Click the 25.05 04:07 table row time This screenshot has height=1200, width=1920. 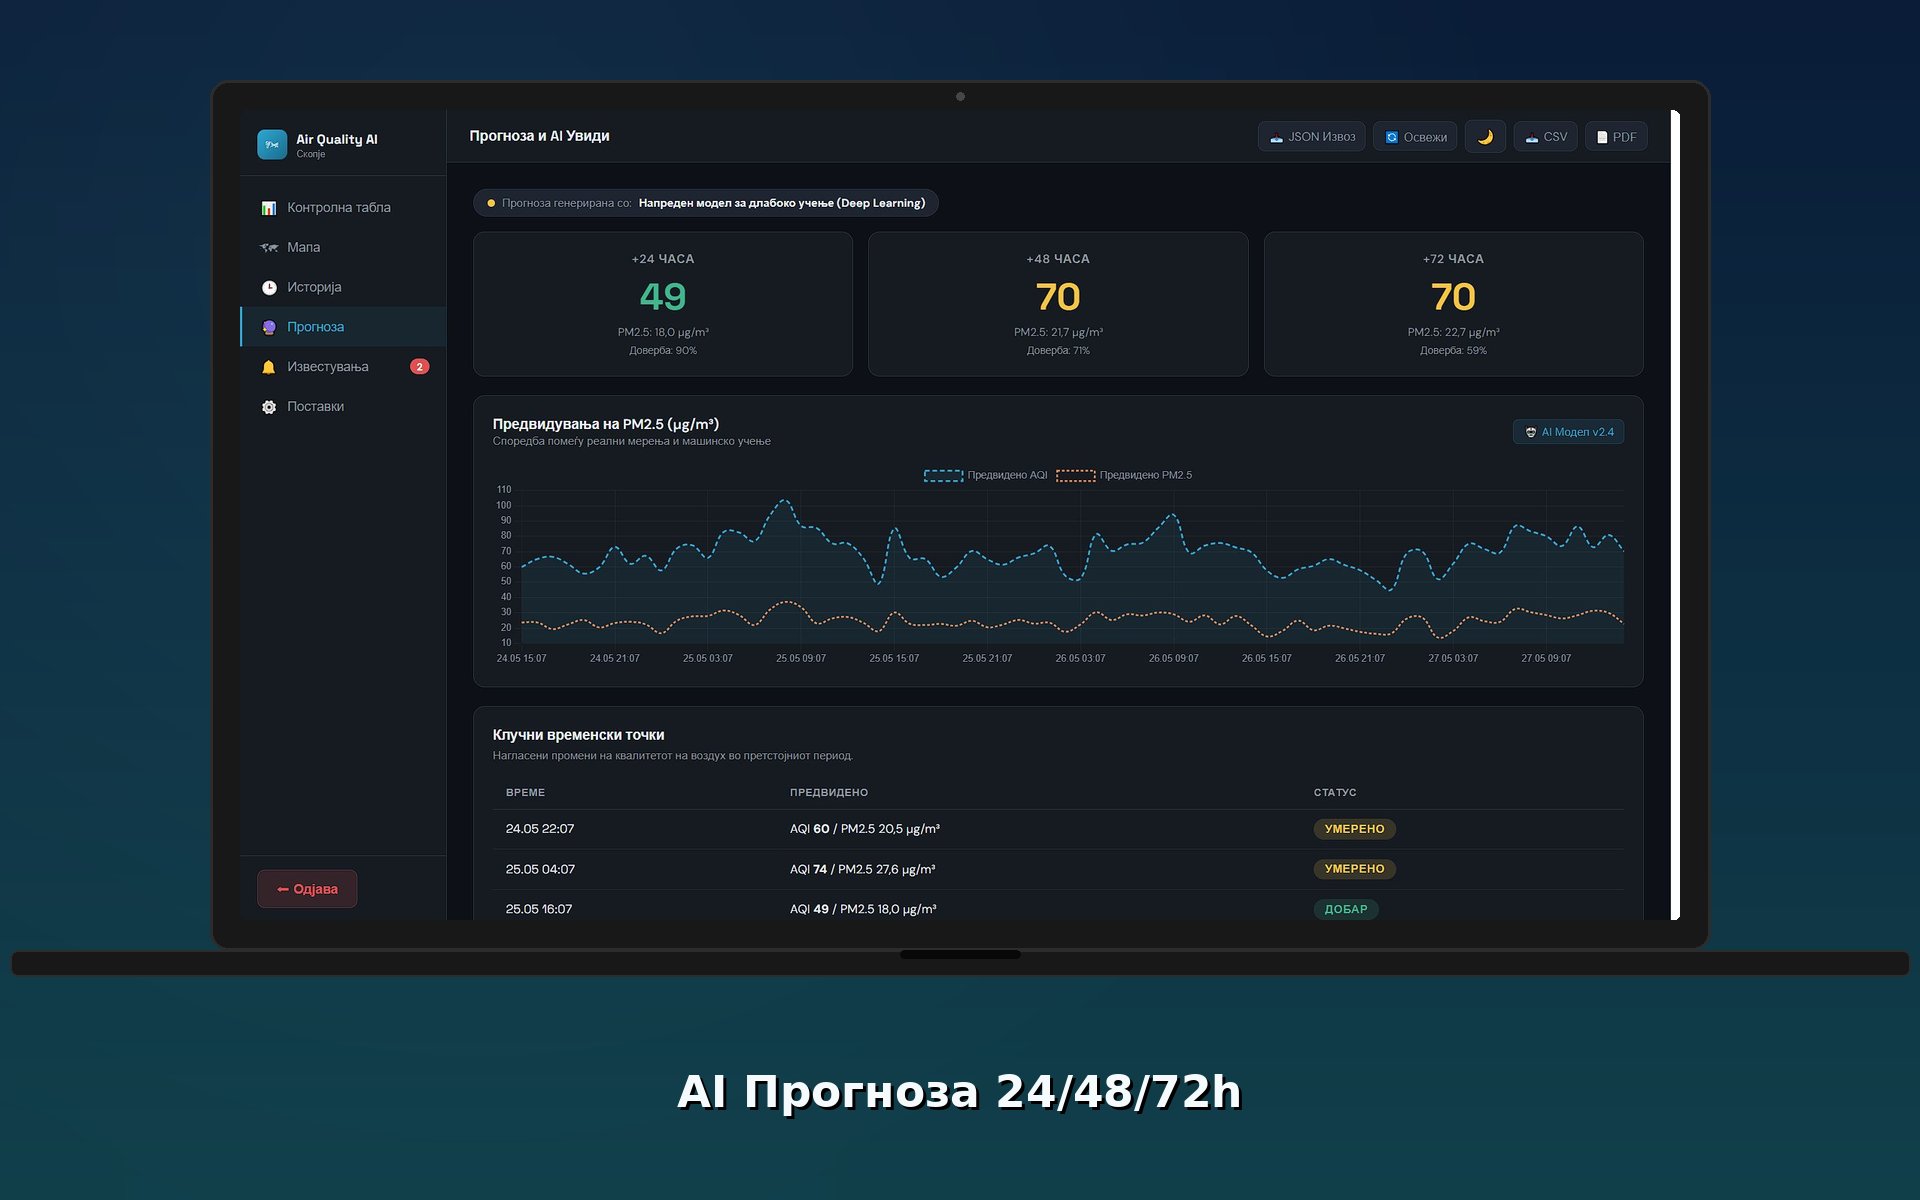click(540, 869)
